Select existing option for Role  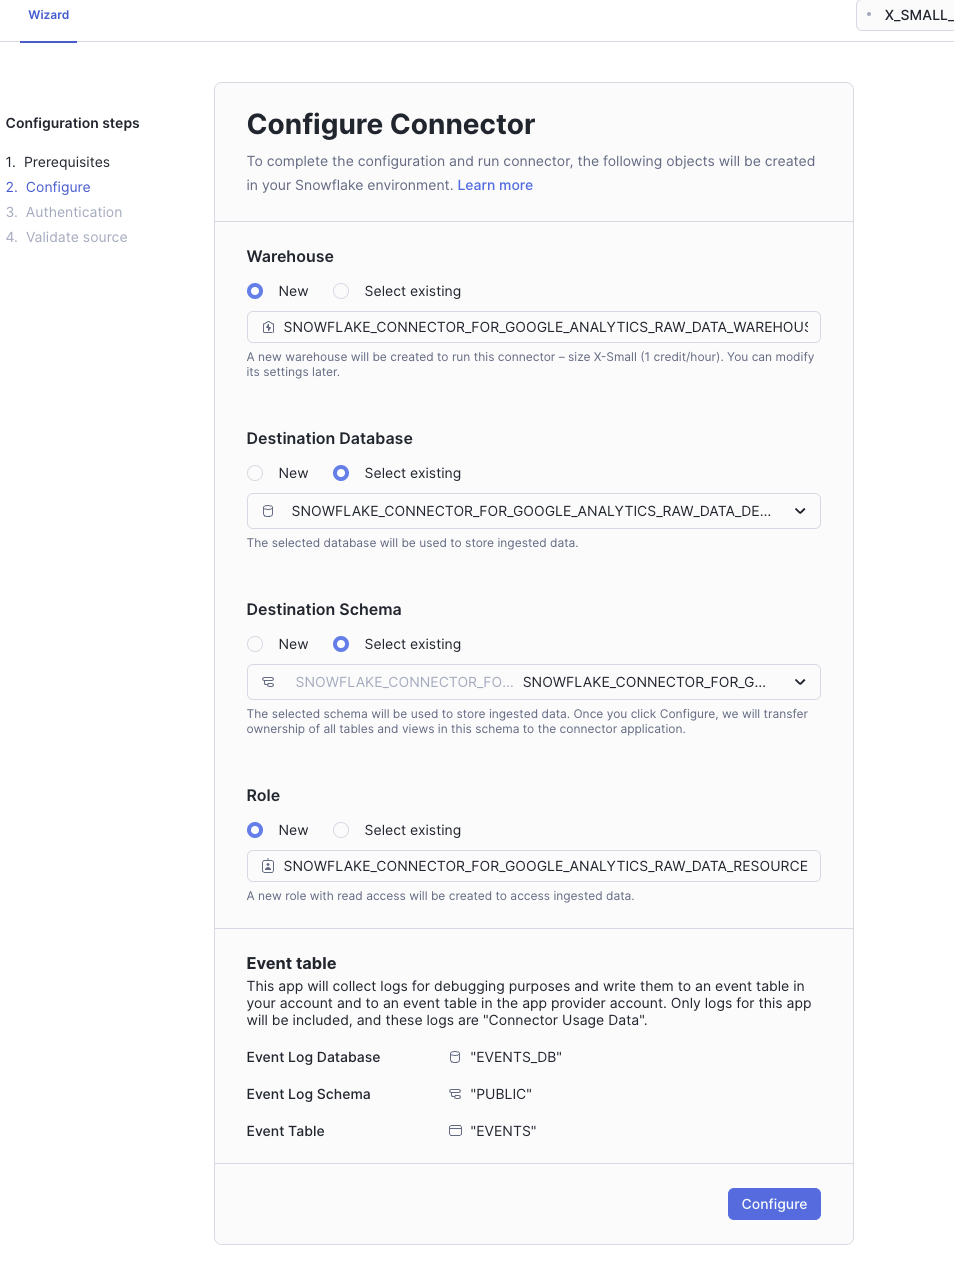pyautogui.click(x=341, y=830)
